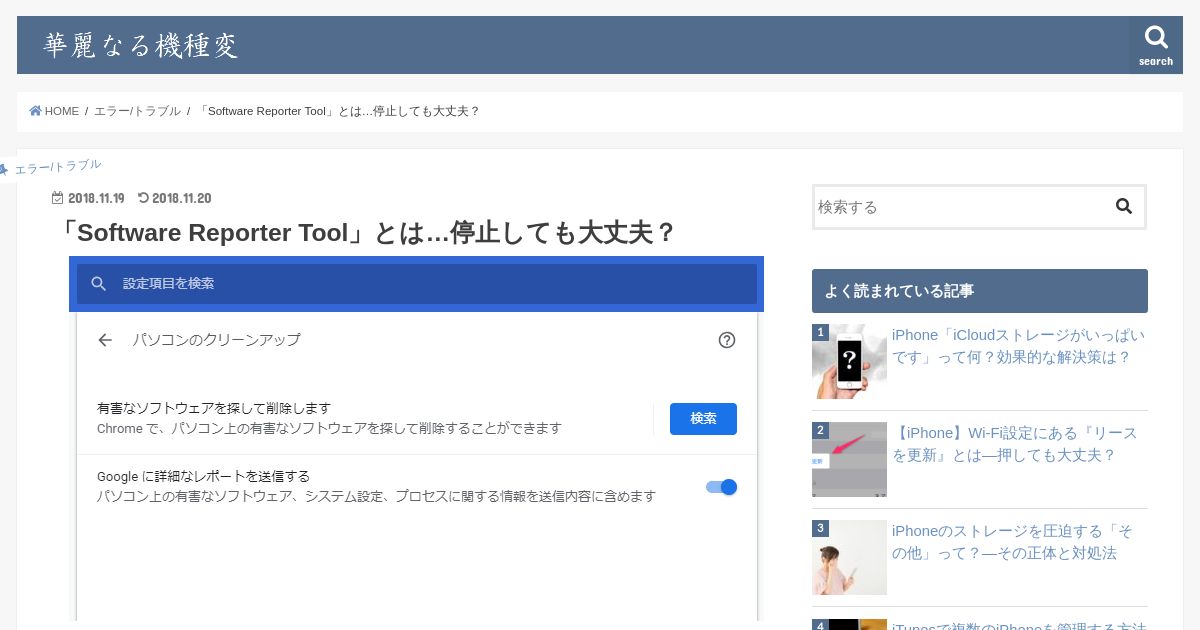Focus the 検索する sidebar search field
The height and width of the screenshot is (630, 1200).
tap(962, 207)
